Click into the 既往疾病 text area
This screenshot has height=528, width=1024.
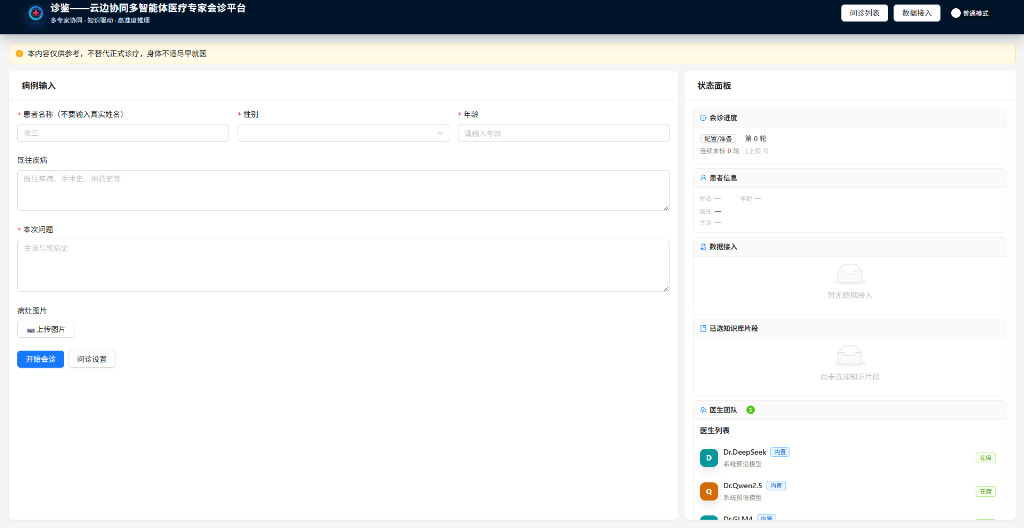pos(344,191)
